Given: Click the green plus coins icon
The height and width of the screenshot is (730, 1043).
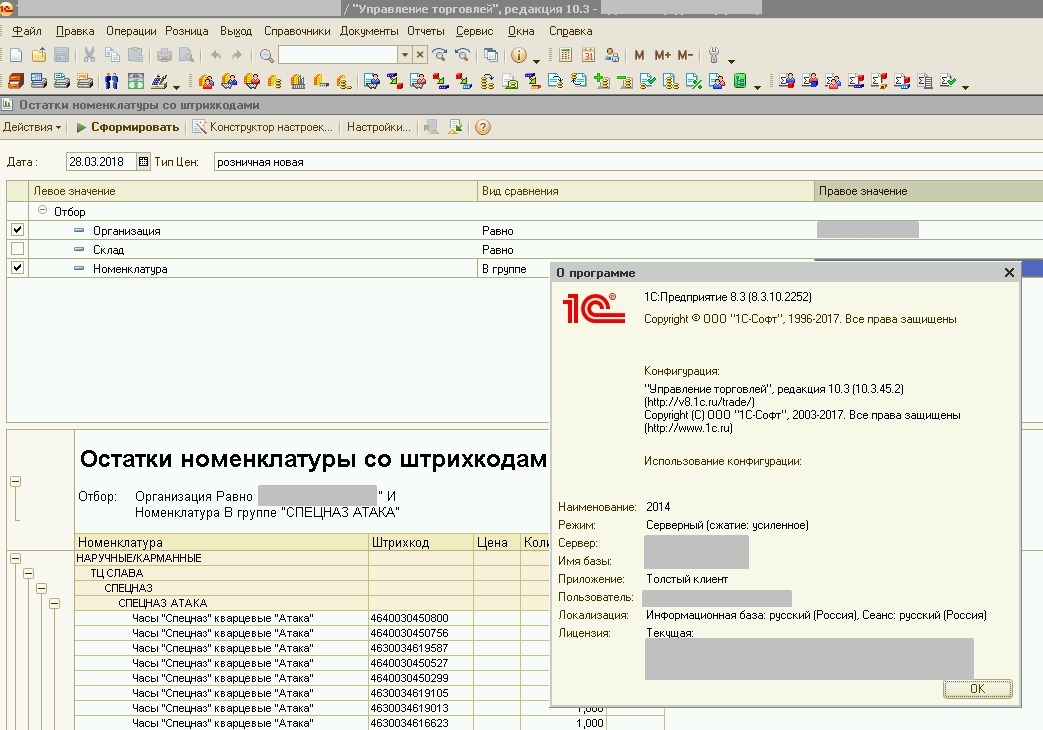Looking at the screenshot, I should 602,81.
